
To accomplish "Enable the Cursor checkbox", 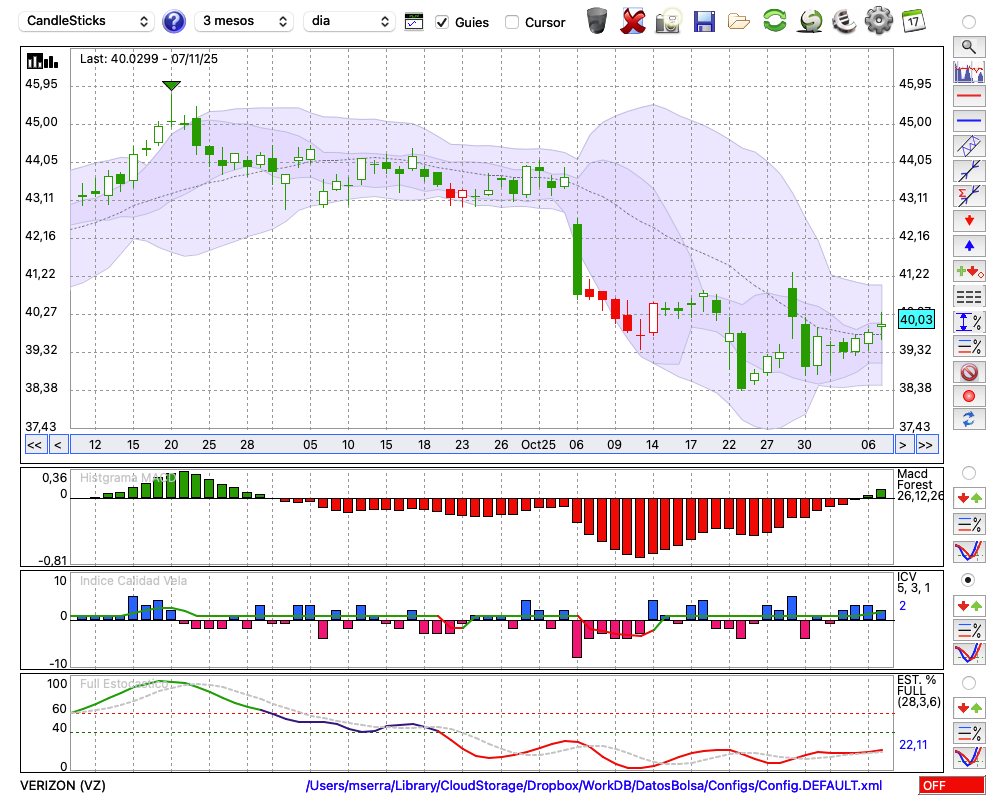I will pyautogui.click(x=512, y=22).
